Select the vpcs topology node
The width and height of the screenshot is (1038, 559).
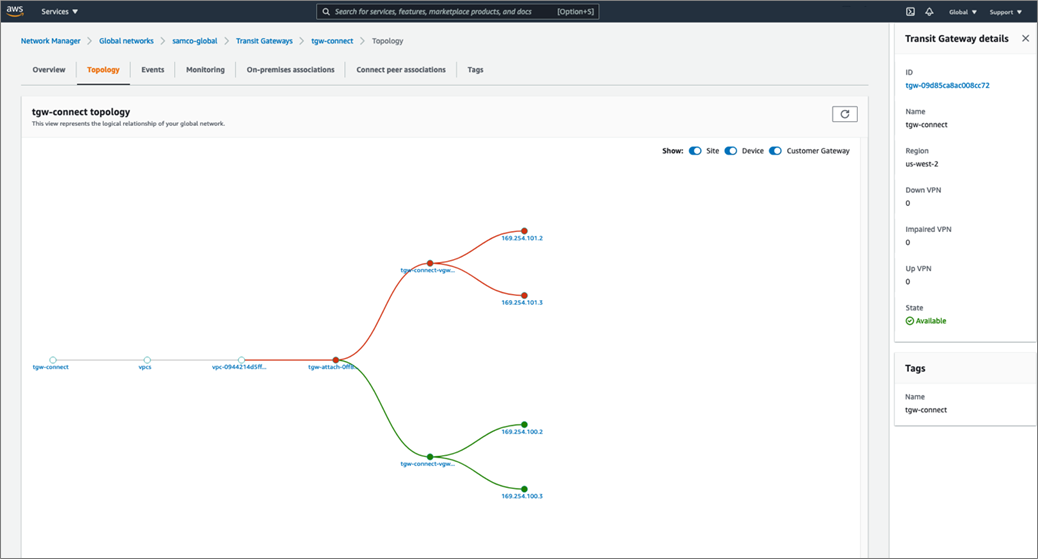[147, 360]
